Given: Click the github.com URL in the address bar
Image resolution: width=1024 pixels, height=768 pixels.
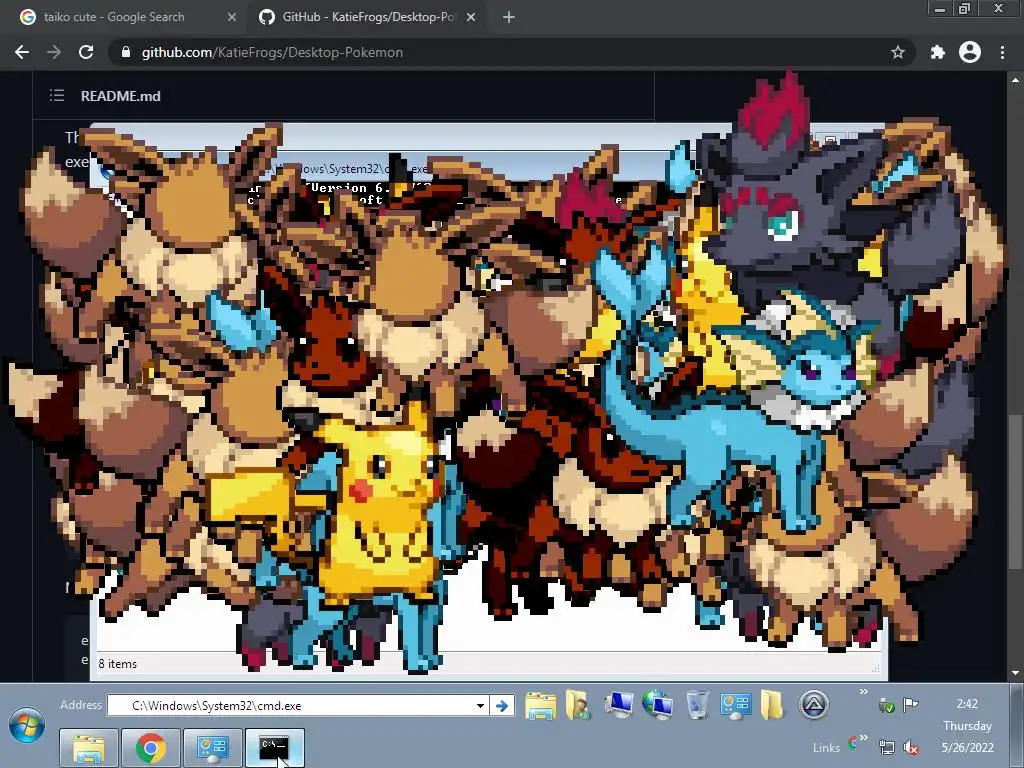Looking at the screenshot, I should [x=272, y=52].
